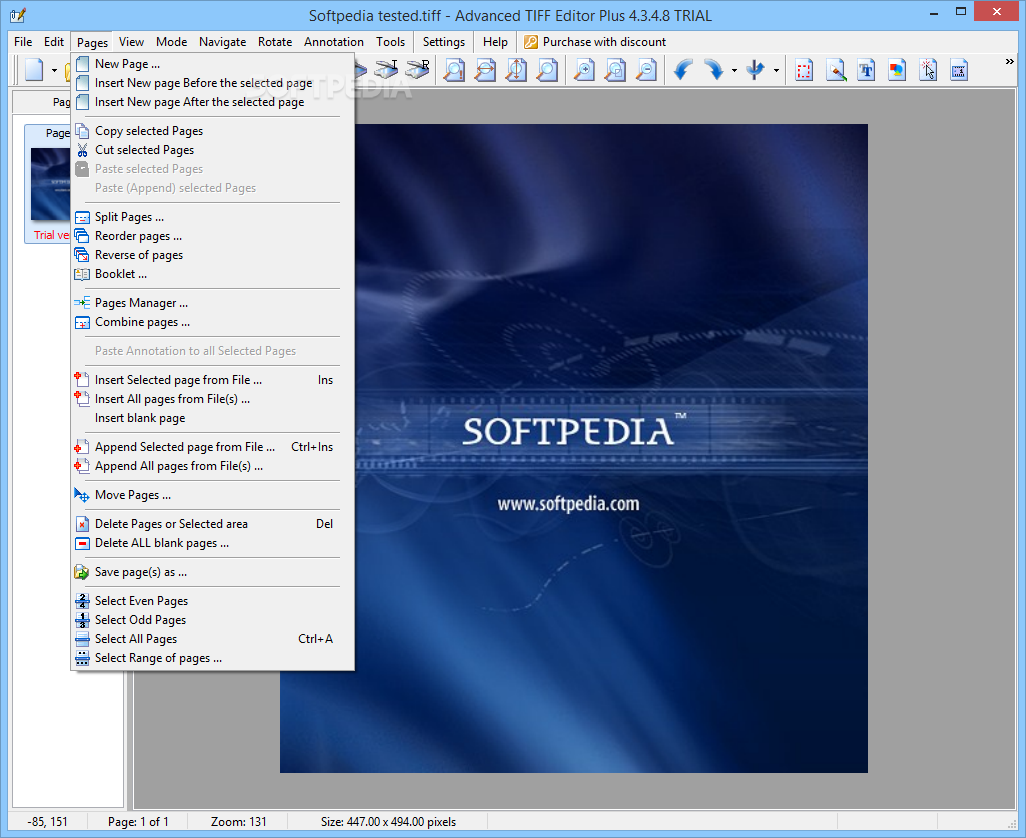Image resolution: width=1026 pixels, height=838 pixels.
Task: Choose Insert New page After the selected page
Action: pos(213,102)
